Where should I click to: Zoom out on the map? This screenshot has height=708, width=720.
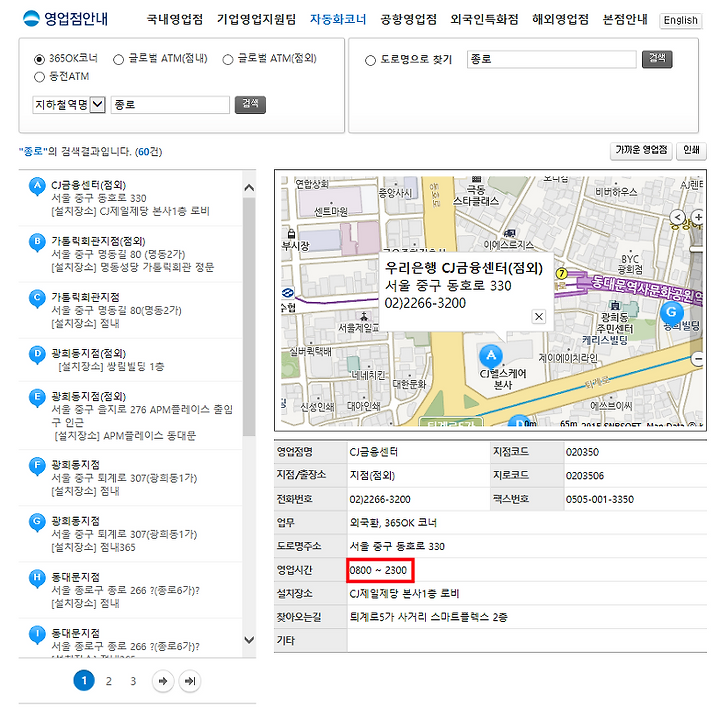pos(698,359)
